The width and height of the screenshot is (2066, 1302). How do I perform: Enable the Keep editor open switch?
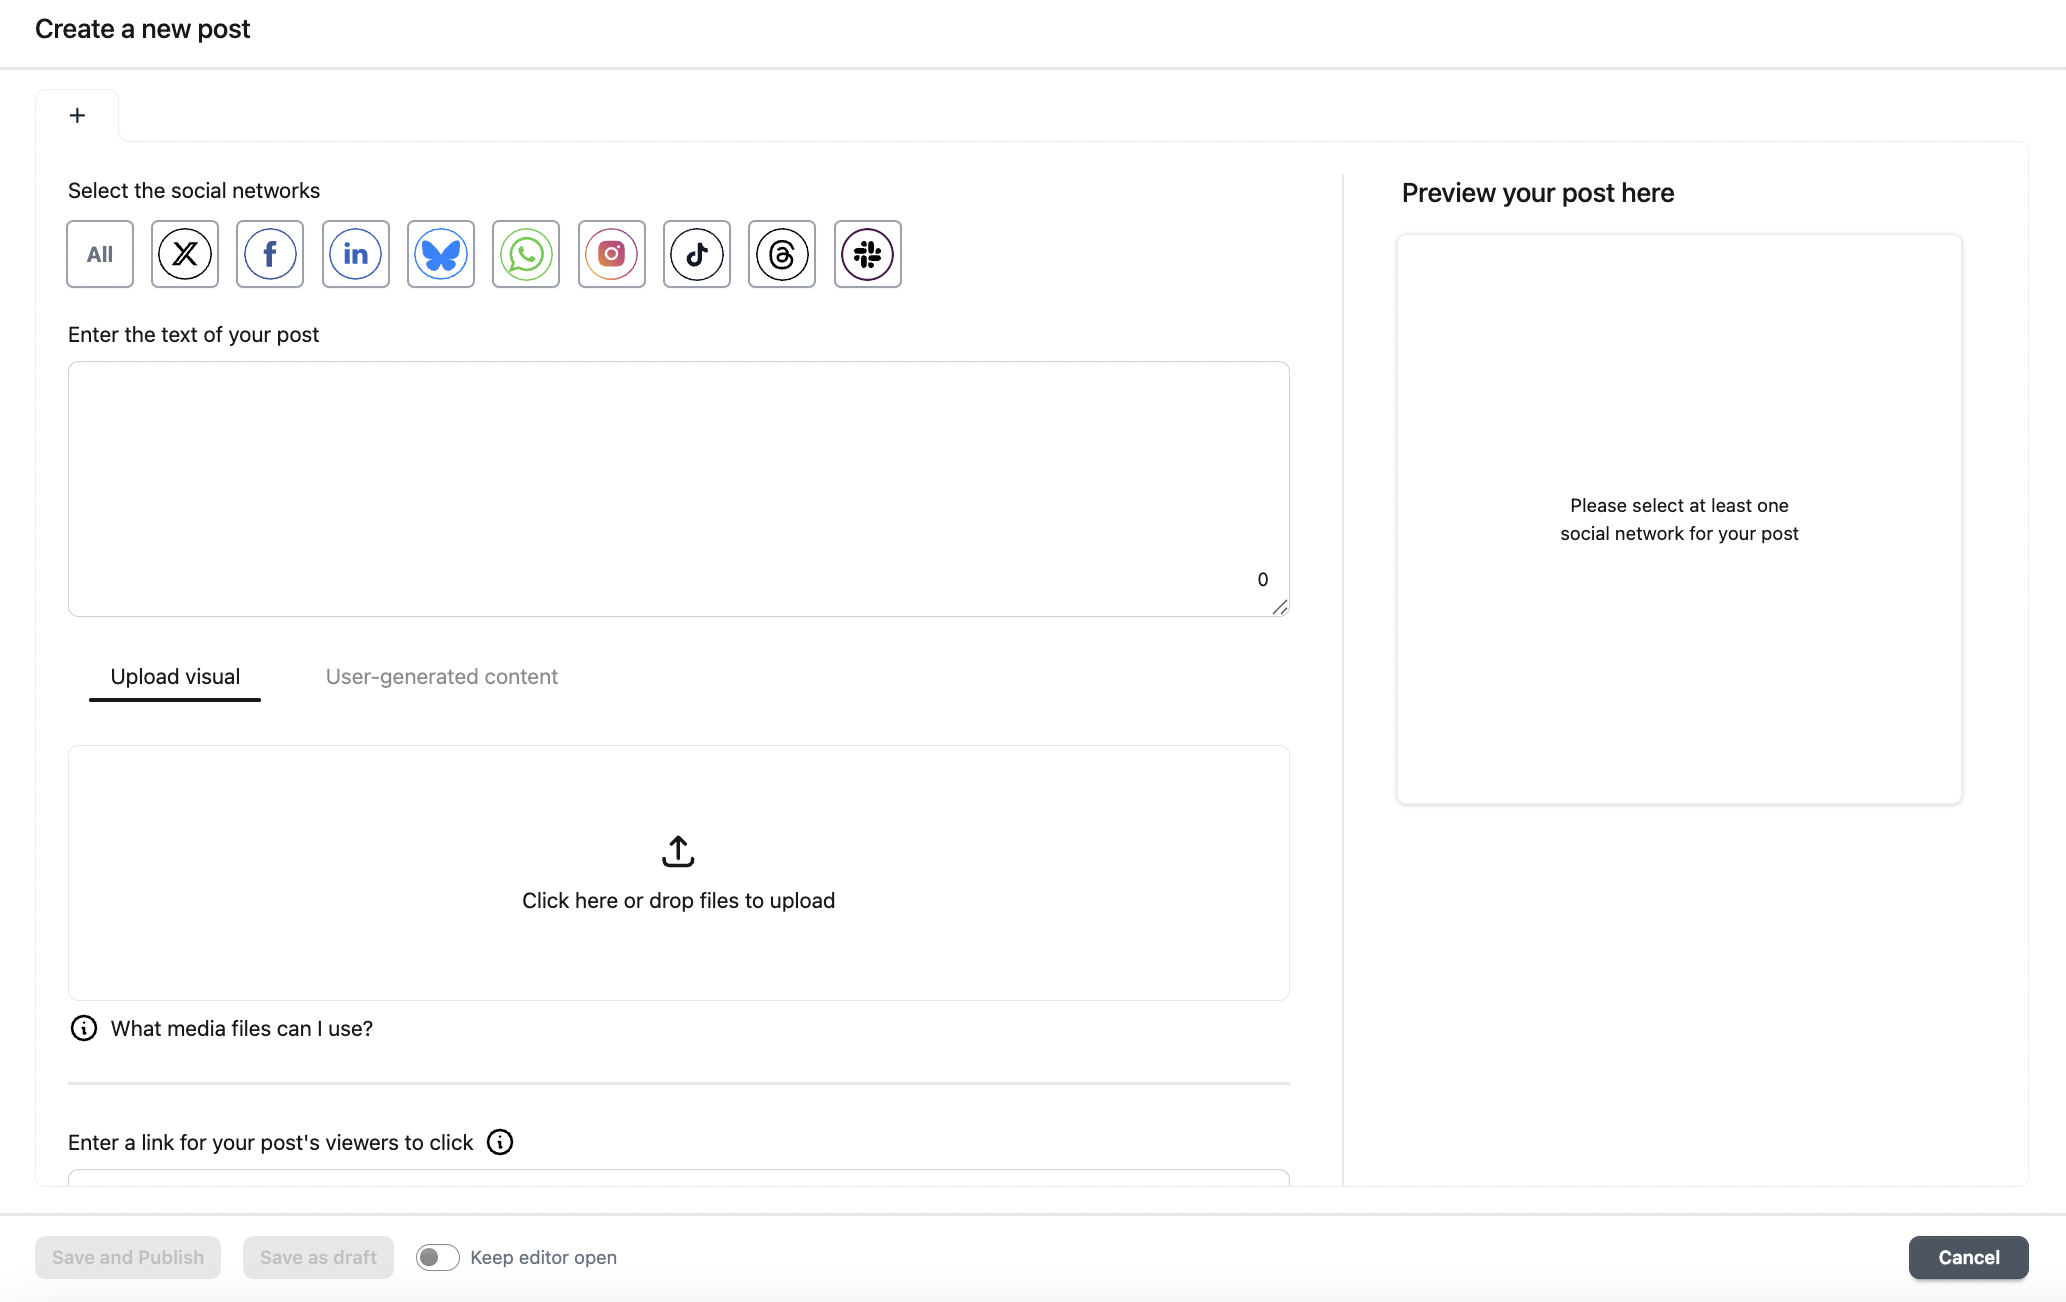point(437,1257)
